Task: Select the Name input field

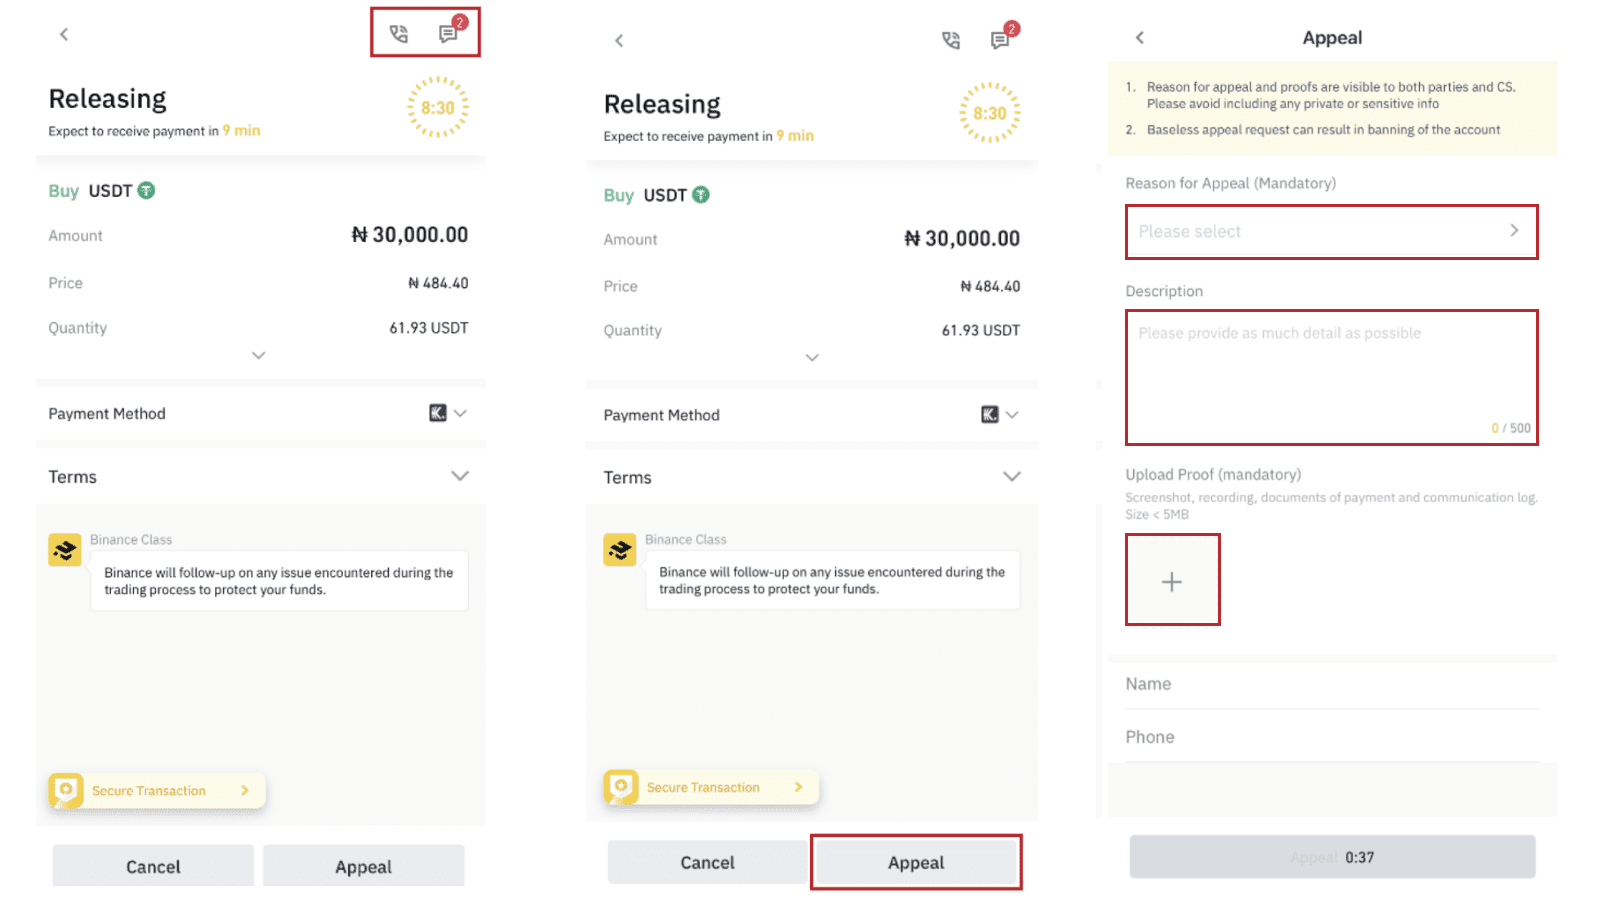Action: (1331, 684)
